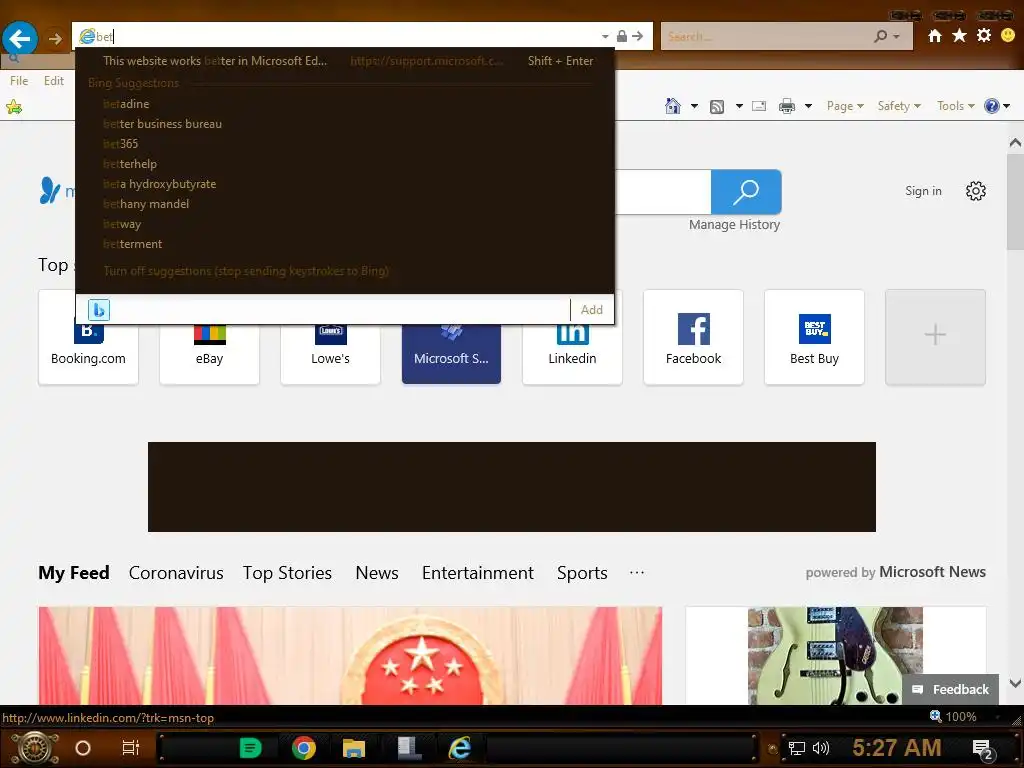Click the security lock icon in address bar
The width and height of the screenshot is (1024, 768).
[x=622, y=36]
